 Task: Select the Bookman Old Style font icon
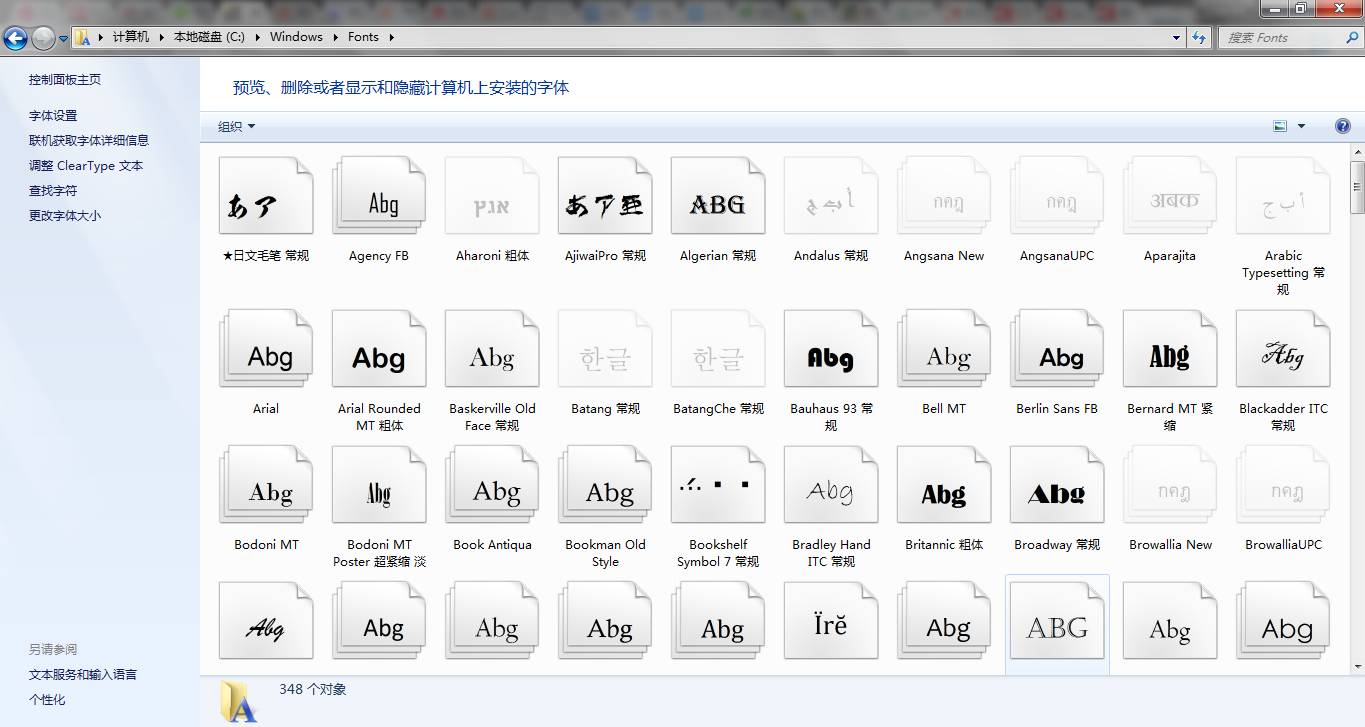pyautogui.click(x=605, y=485)
